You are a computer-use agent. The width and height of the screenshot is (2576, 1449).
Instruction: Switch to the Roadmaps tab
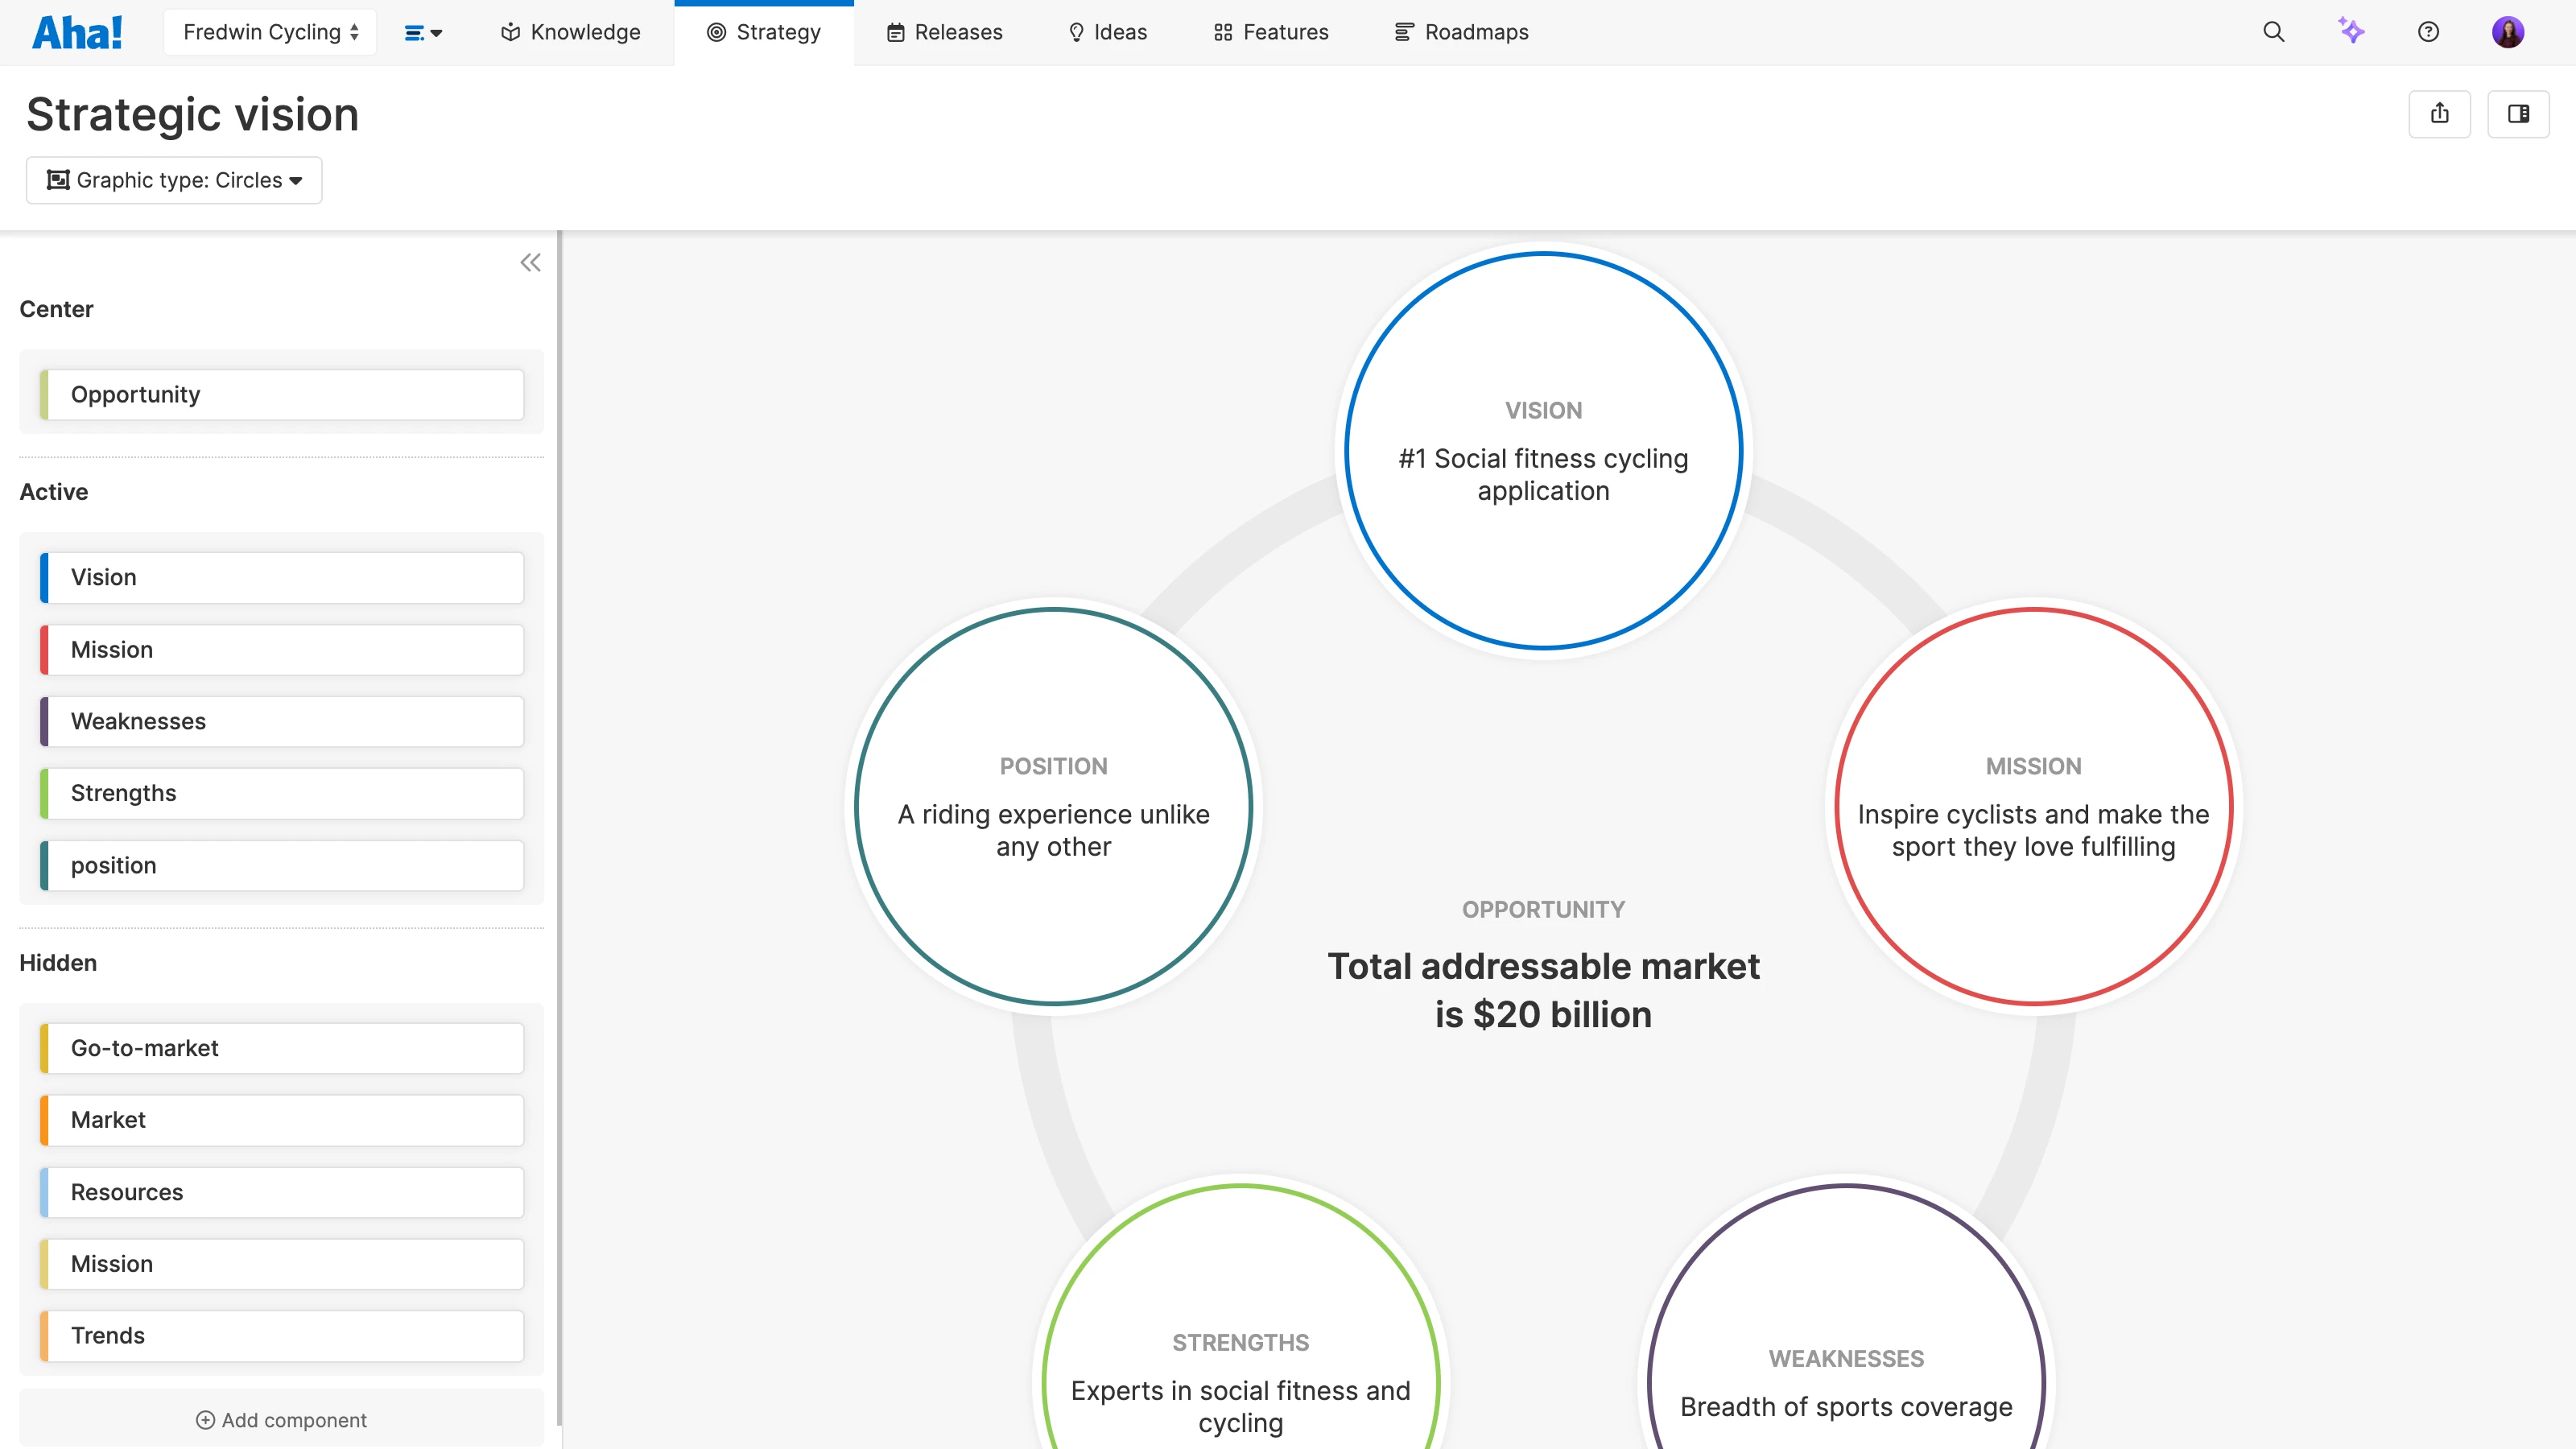coord(1462,31)
